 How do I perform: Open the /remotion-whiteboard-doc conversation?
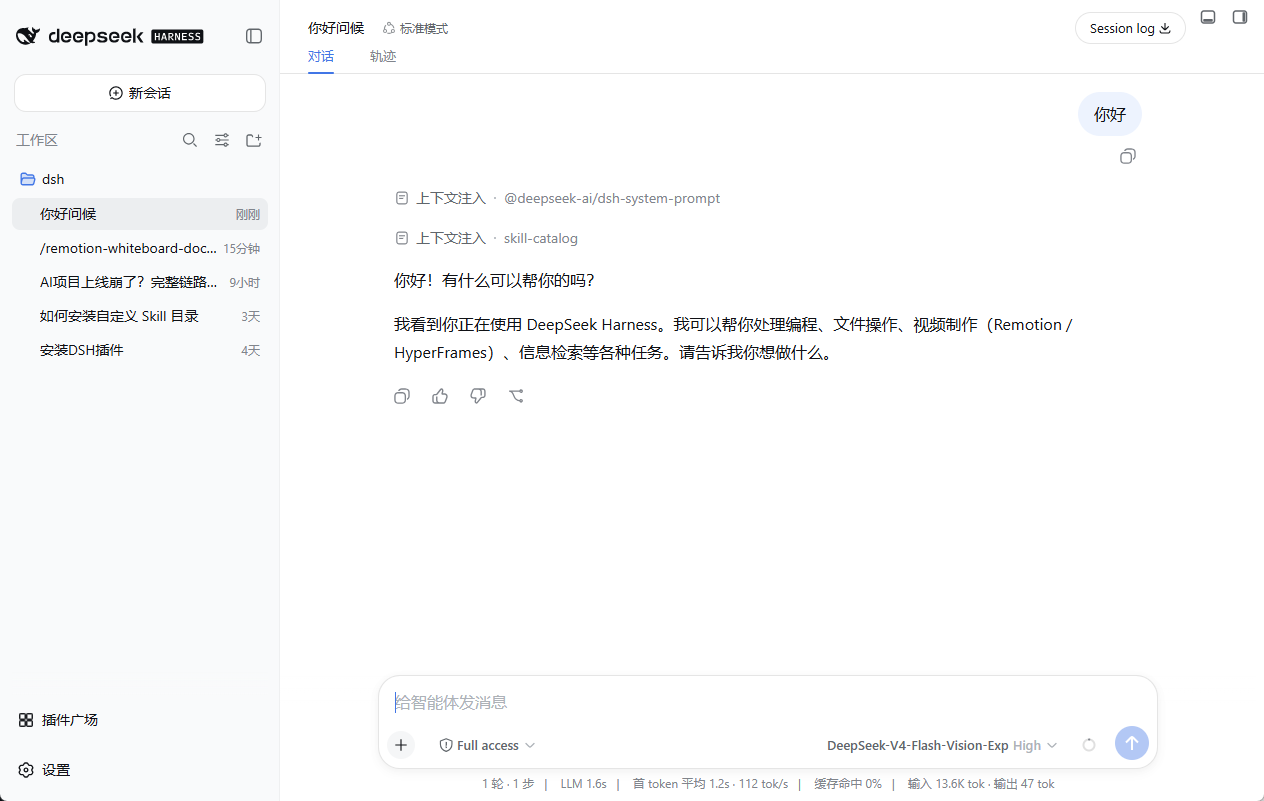[x=140, y=248]
